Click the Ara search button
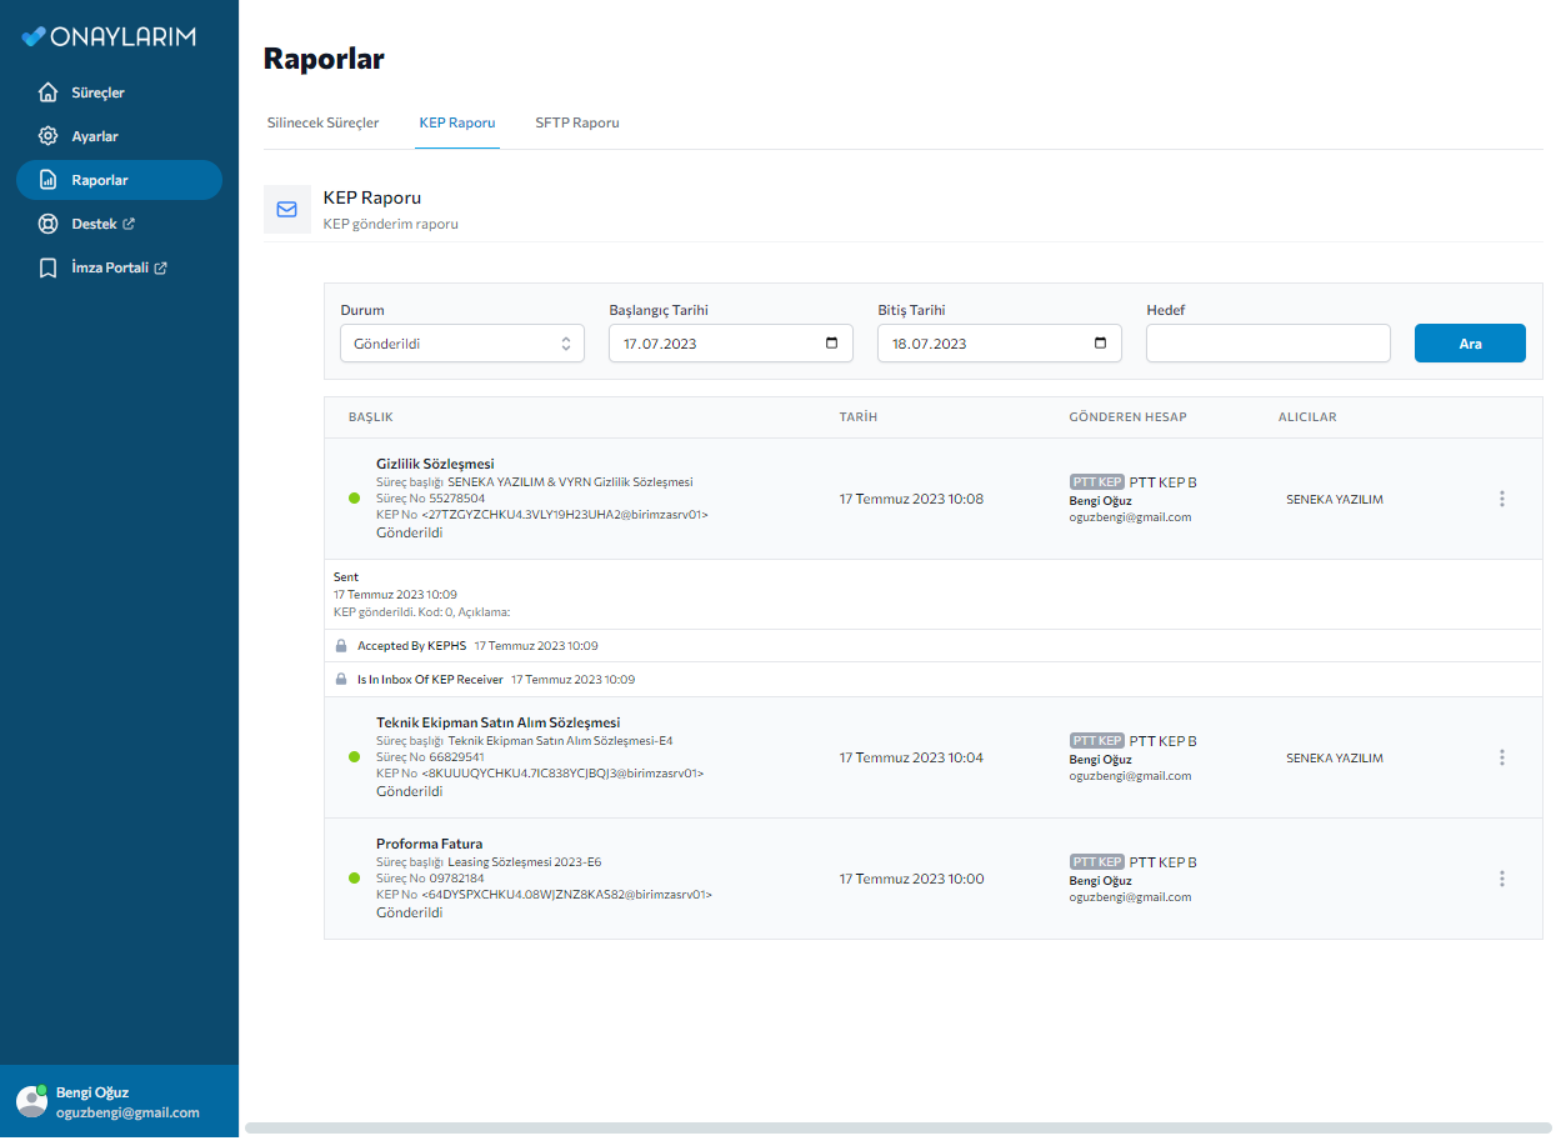The height and width of the screenshot is (1138, 1566). click(x=1469, y=343)
